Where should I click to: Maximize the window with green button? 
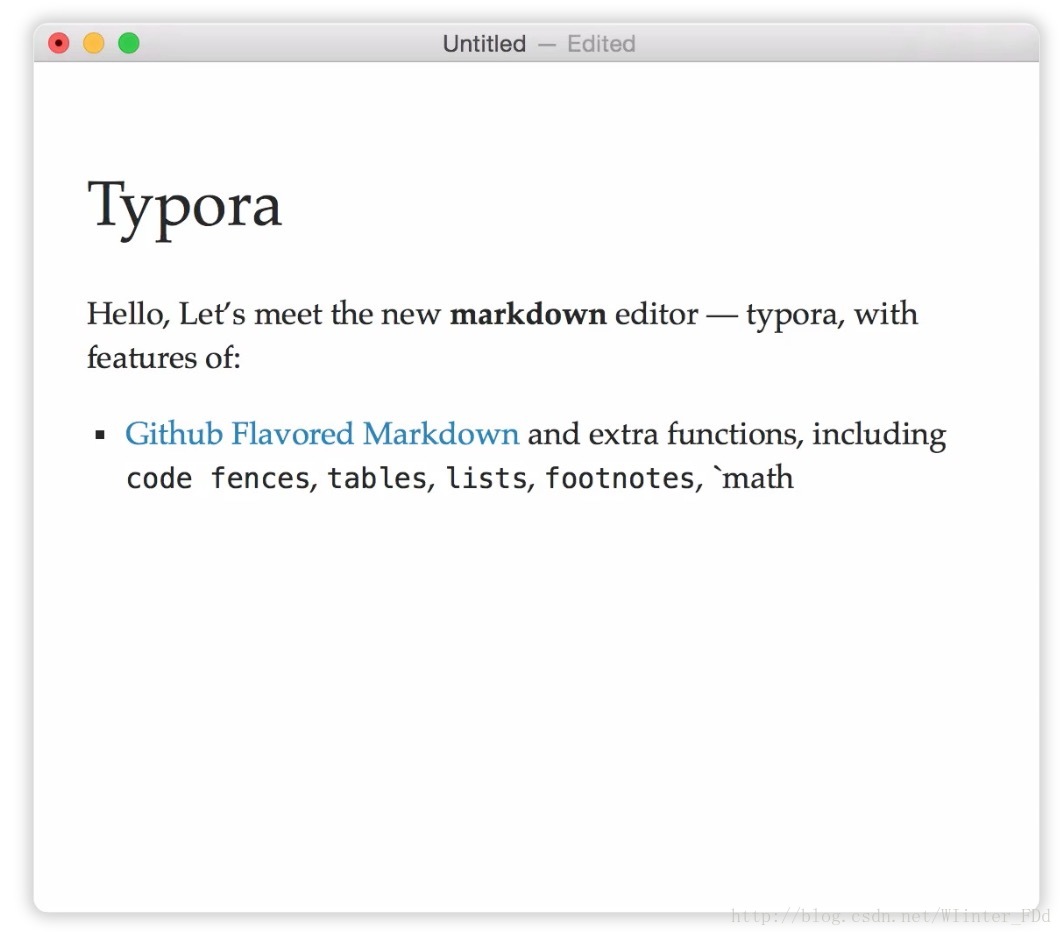(x=129, y=43)
